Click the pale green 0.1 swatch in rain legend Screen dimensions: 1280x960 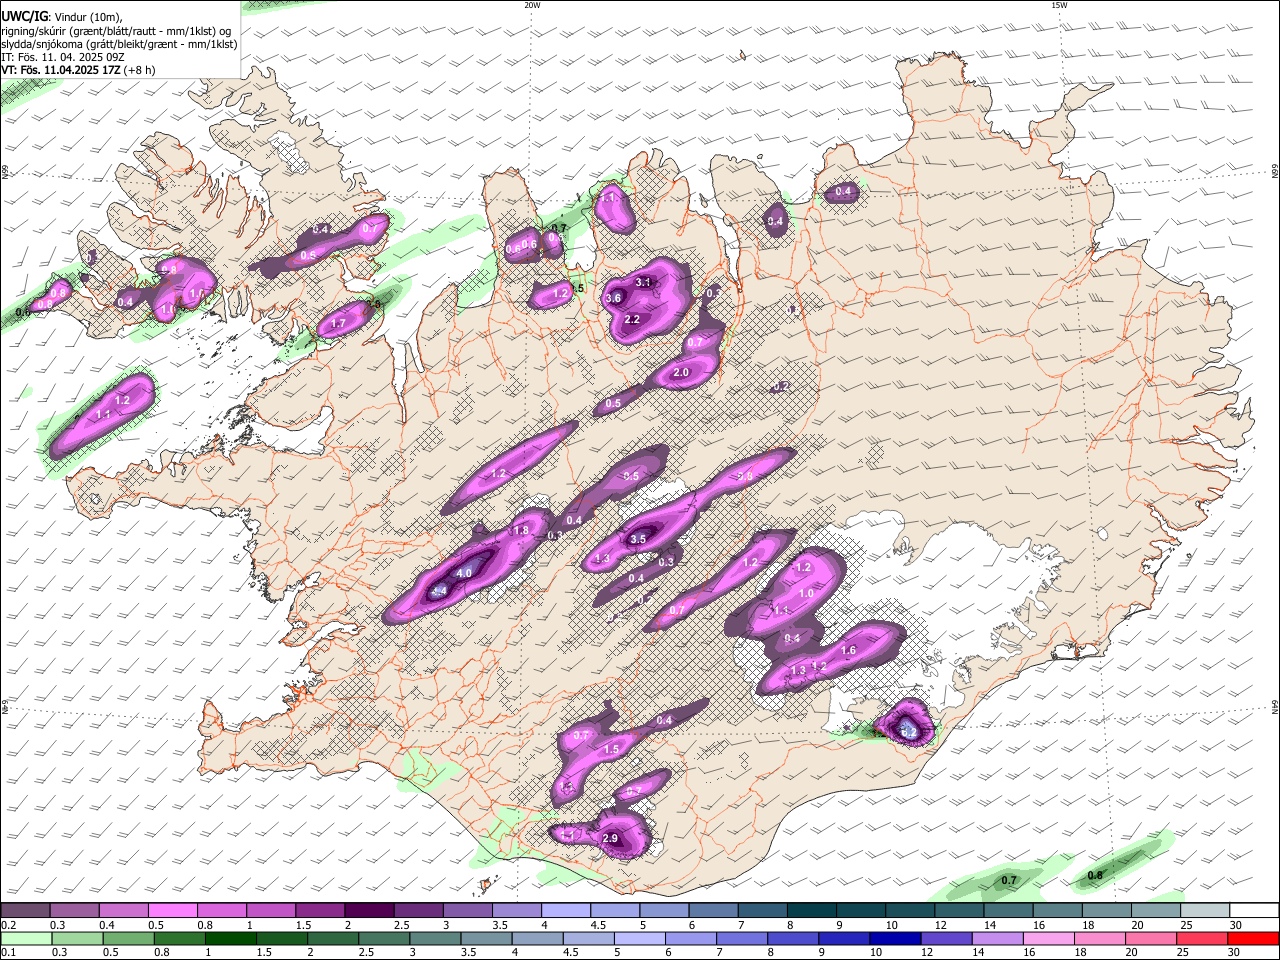[27, 938]
